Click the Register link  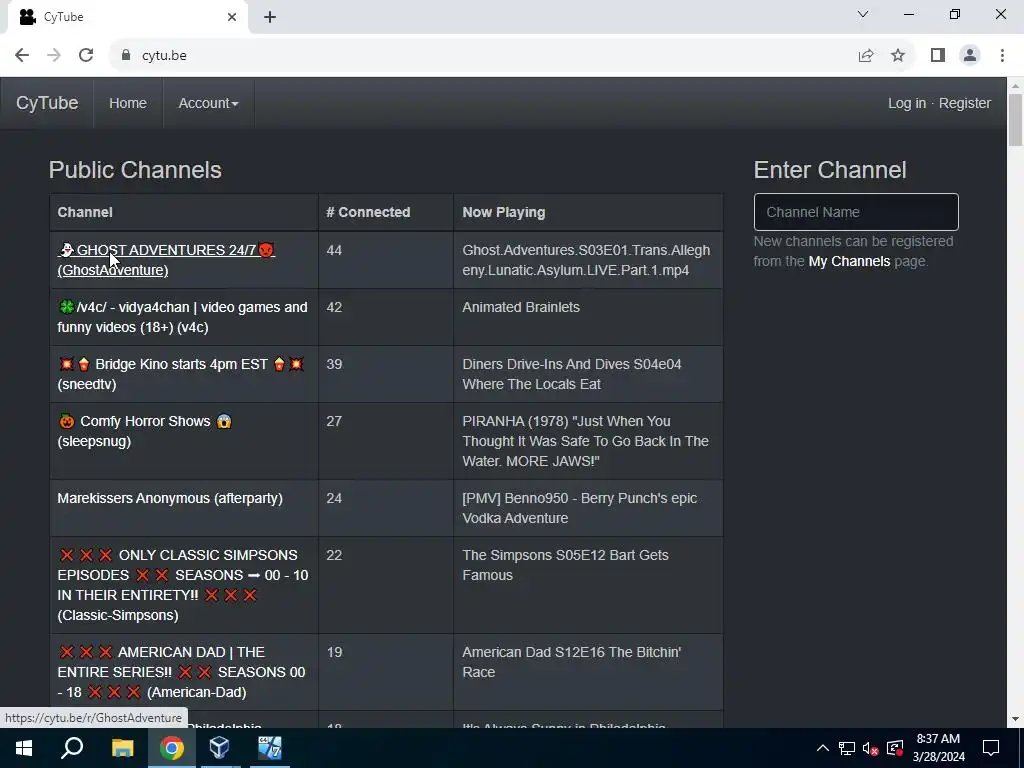(965, 103)
